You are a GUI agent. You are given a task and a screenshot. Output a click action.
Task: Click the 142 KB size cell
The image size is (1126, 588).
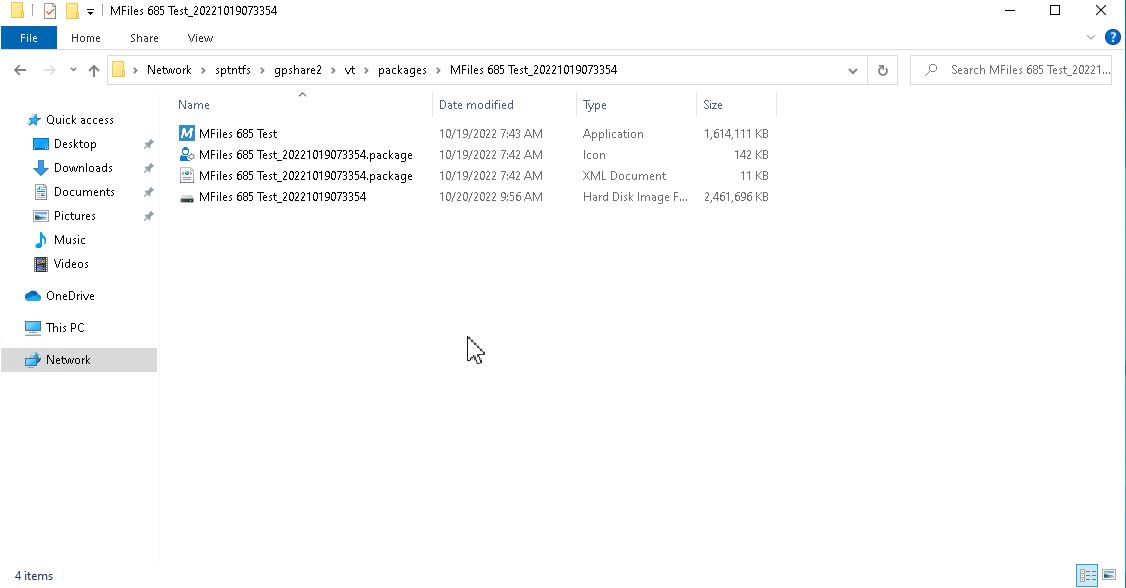click(x=751, y=155)
